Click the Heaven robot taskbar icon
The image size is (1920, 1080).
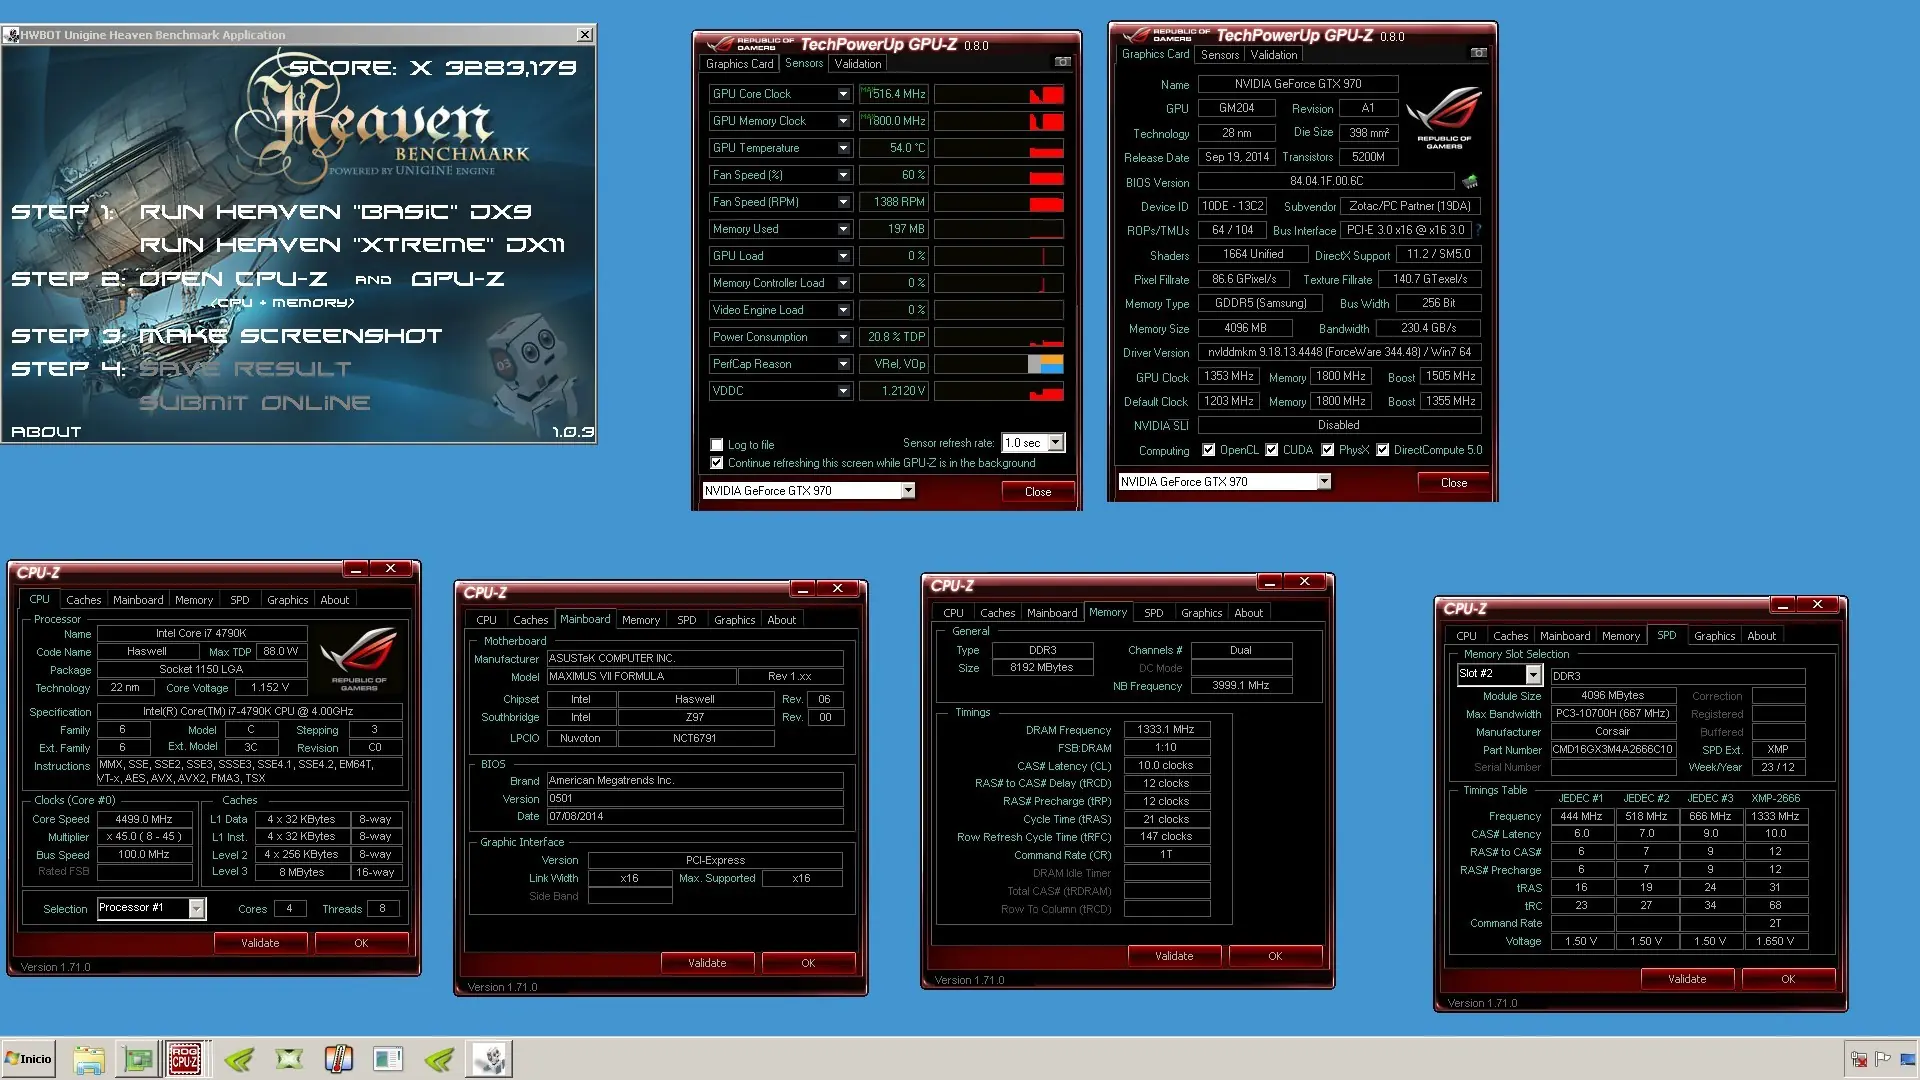pyautogui.click(x=490, y=1059)
